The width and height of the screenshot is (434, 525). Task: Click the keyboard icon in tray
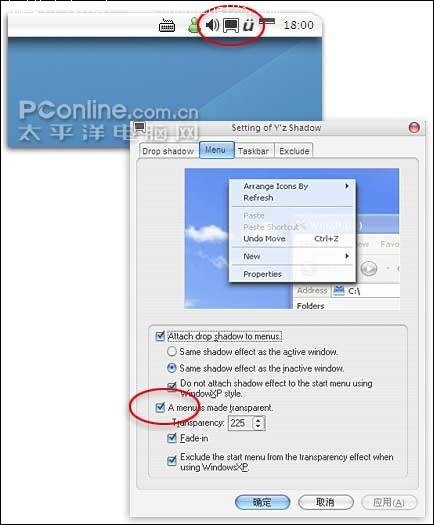167,25
